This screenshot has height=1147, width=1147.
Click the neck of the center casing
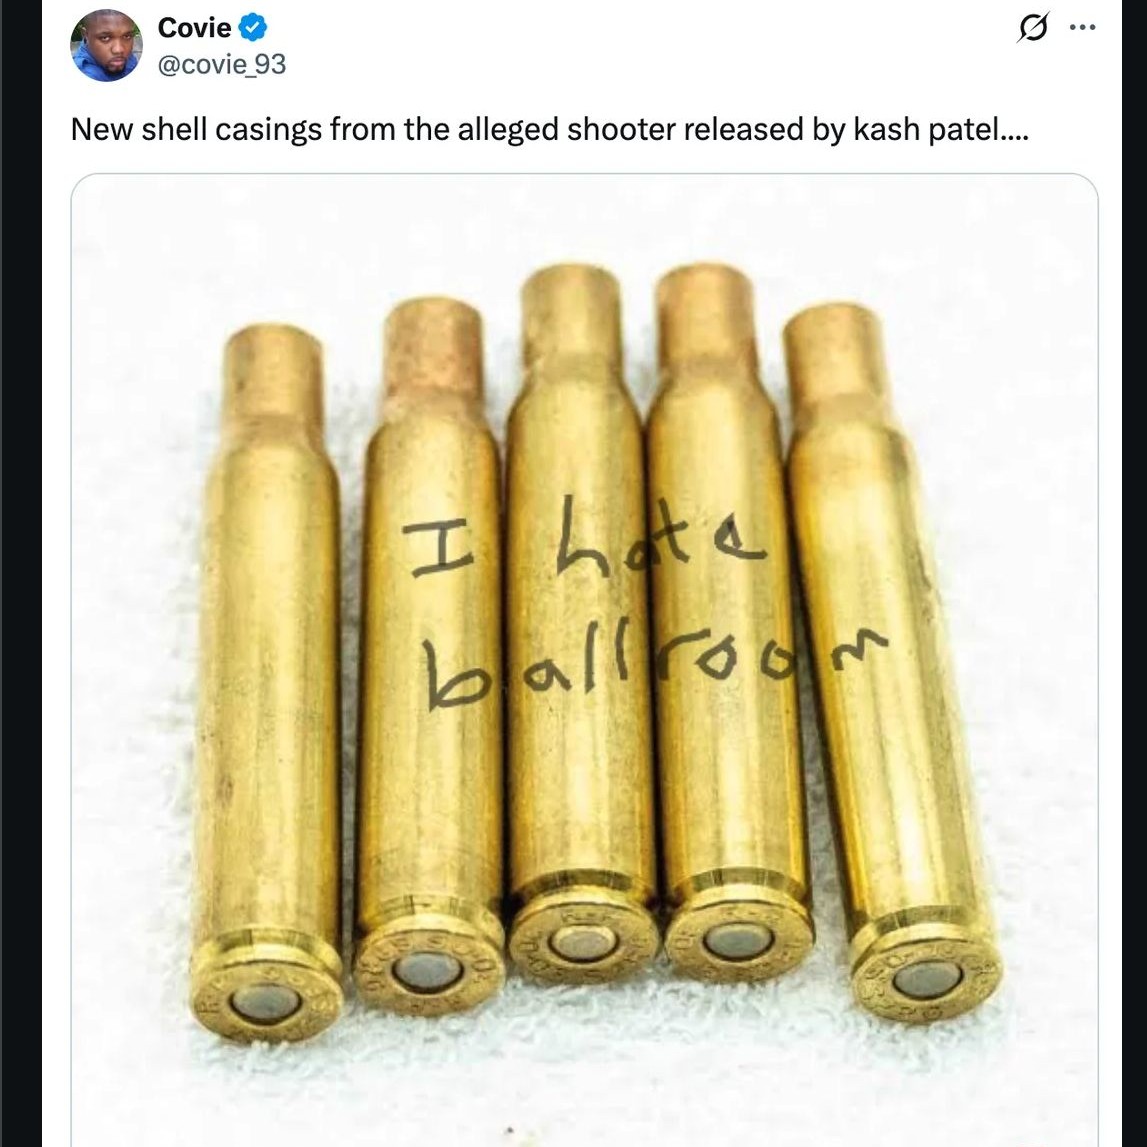point(571,320)
